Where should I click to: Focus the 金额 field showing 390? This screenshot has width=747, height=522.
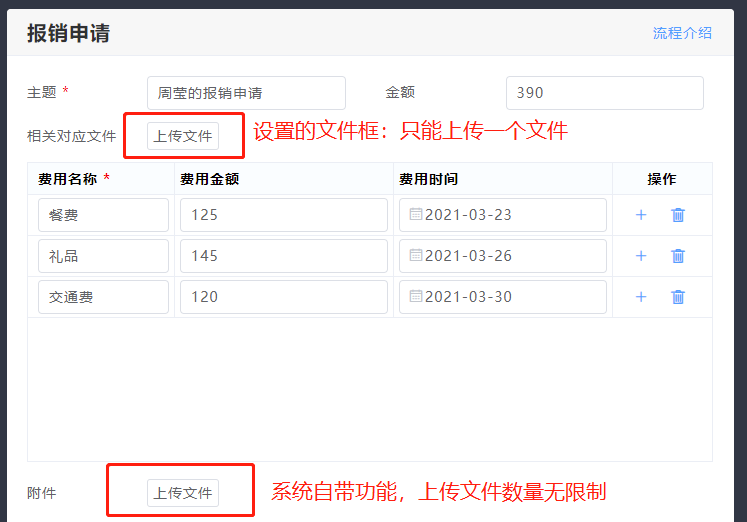604,93
